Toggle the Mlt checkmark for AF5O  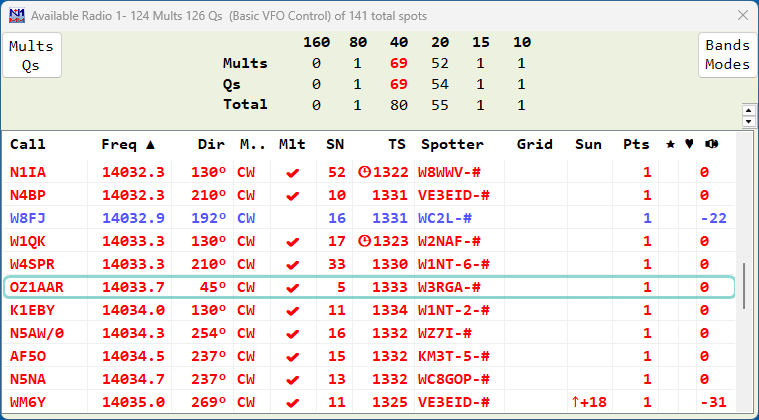(292, 356)
